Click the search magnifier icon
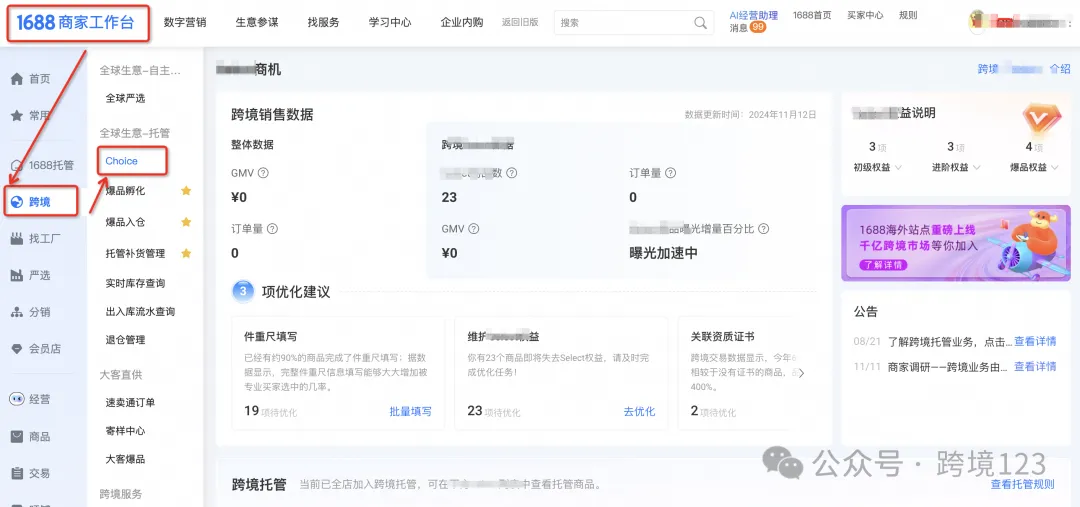 pyautogui.click(x=700, y=23)
